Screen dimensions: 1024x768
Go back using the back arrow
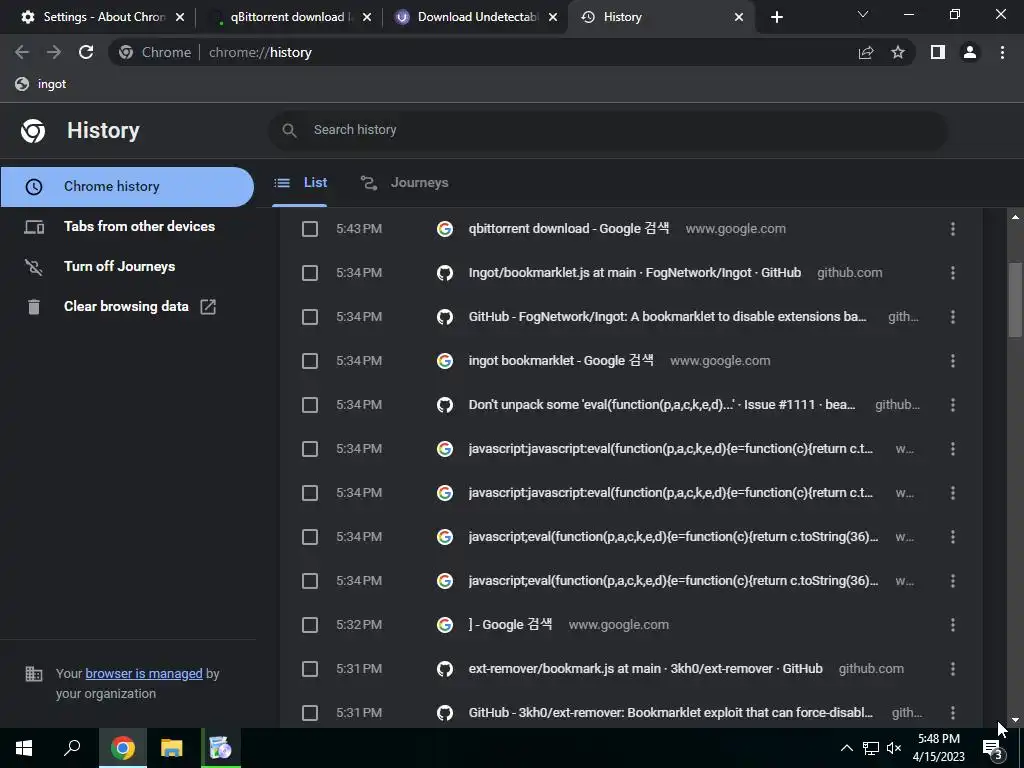22,52
